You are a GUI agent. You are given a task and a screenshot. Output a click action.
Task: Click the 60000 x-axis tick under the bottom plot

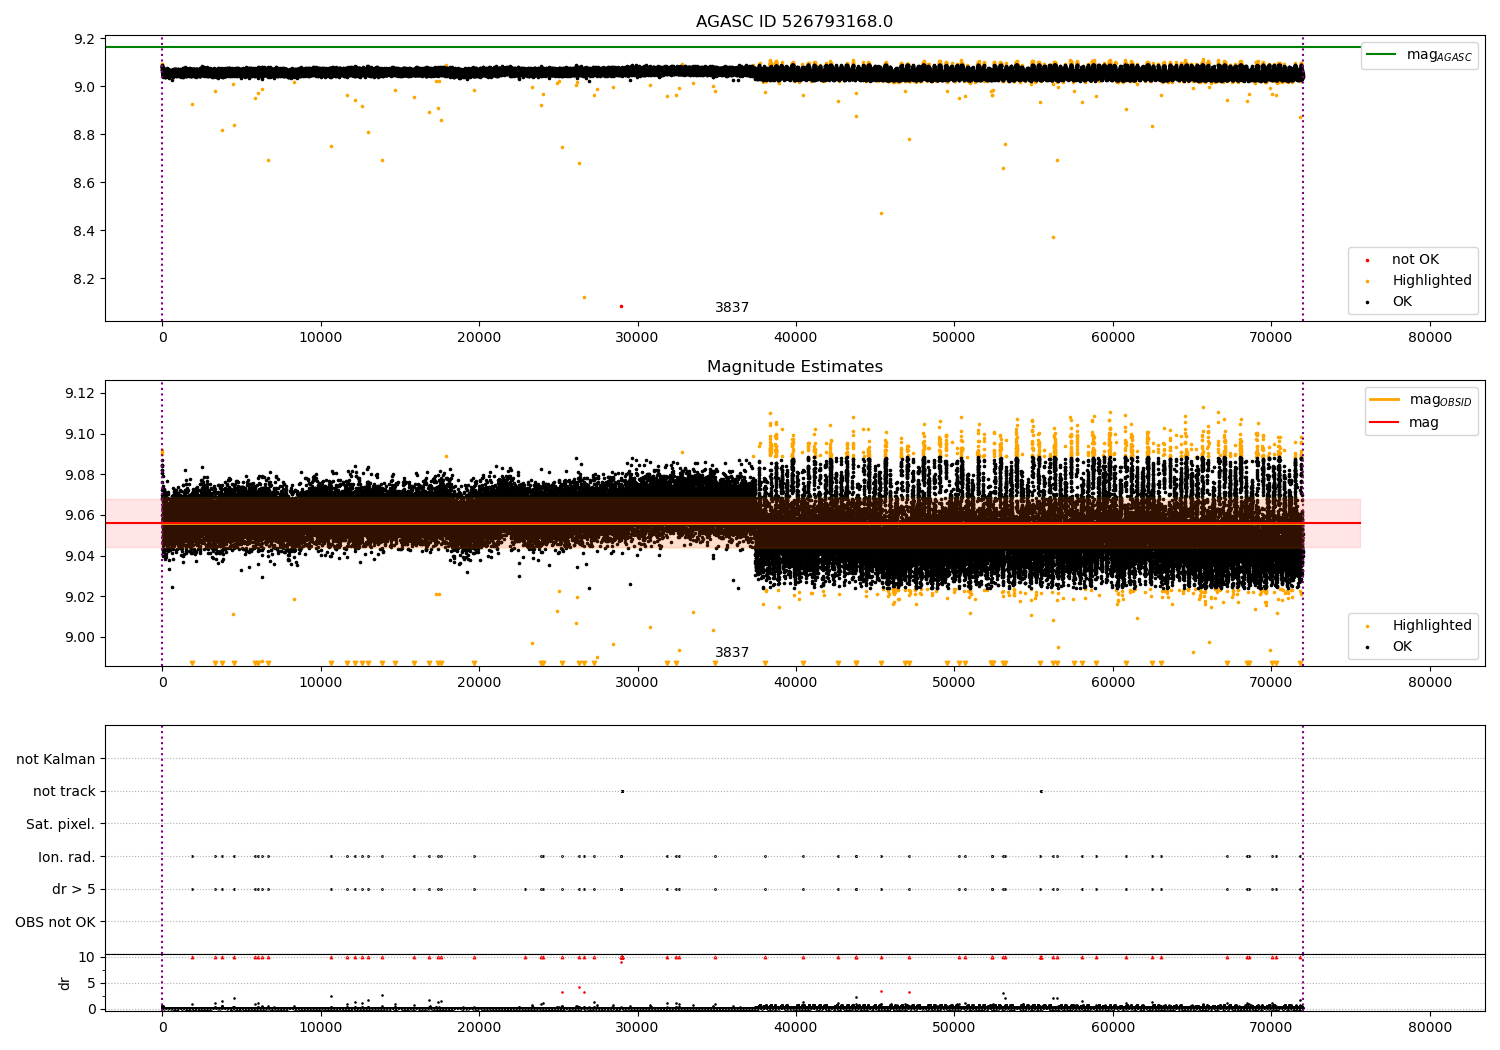click(1112, 1027)
